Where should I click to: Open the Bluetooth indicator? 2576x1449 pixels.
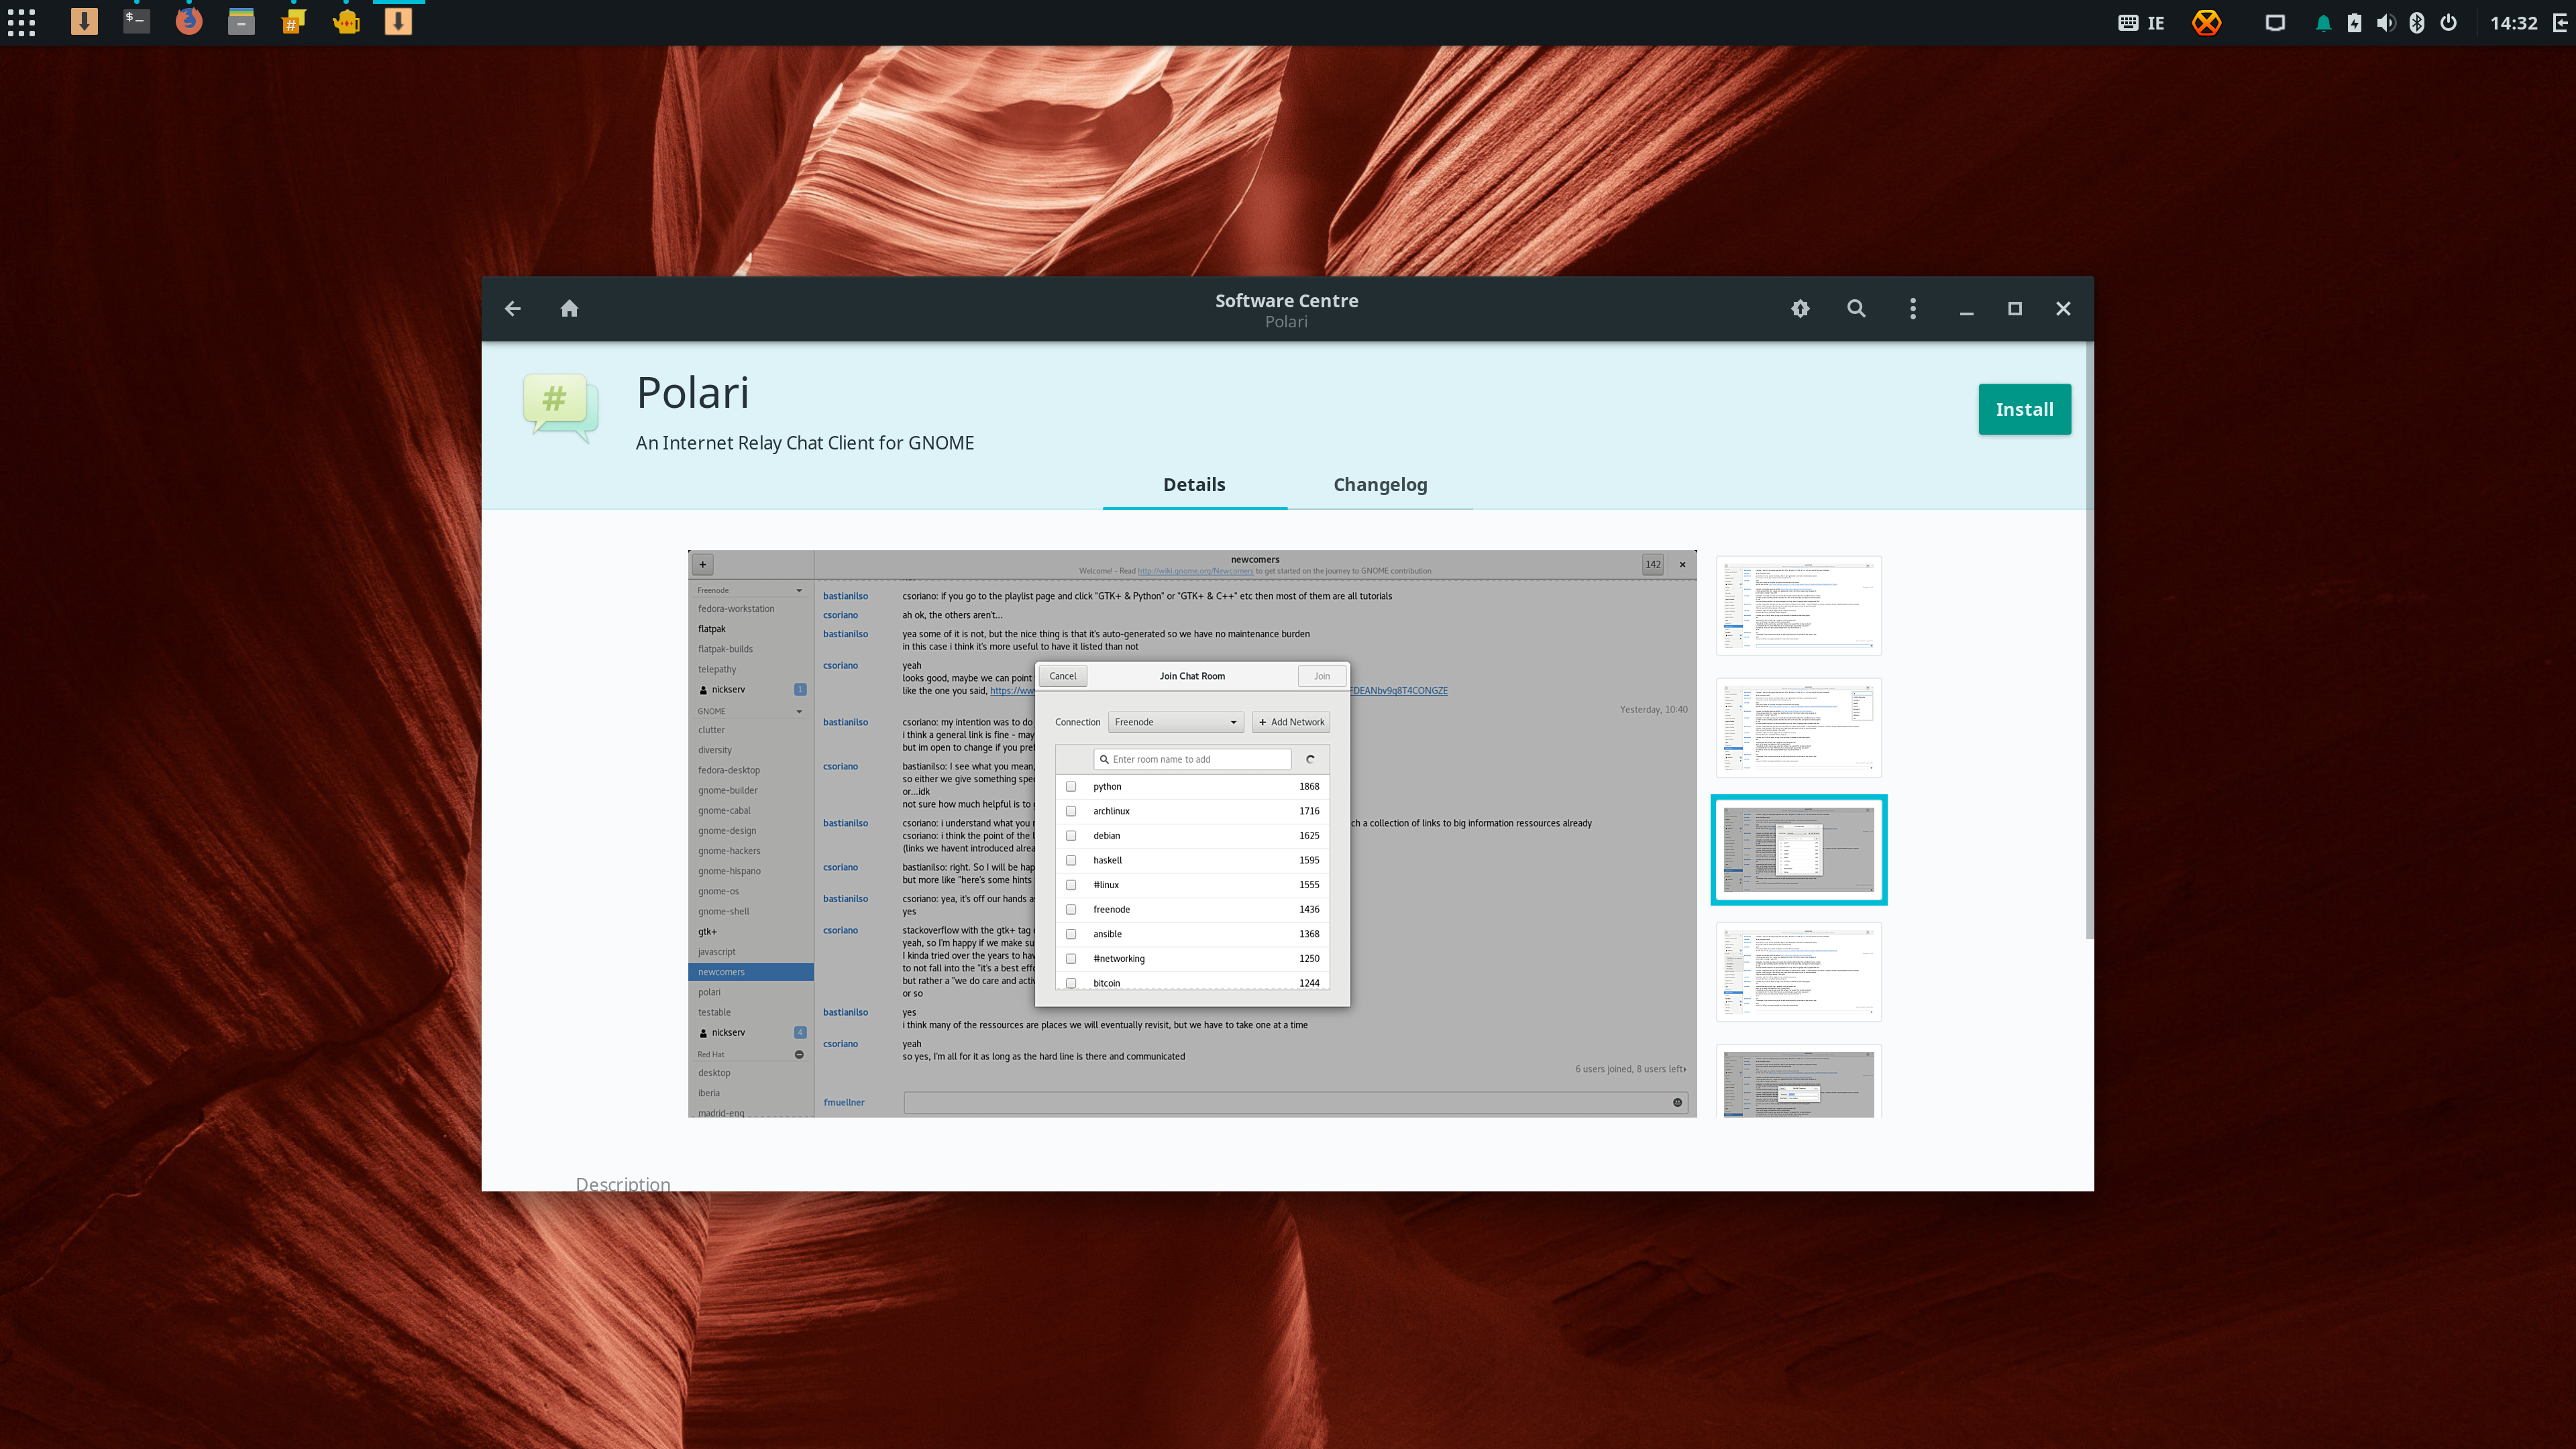tap(2417, 23)
